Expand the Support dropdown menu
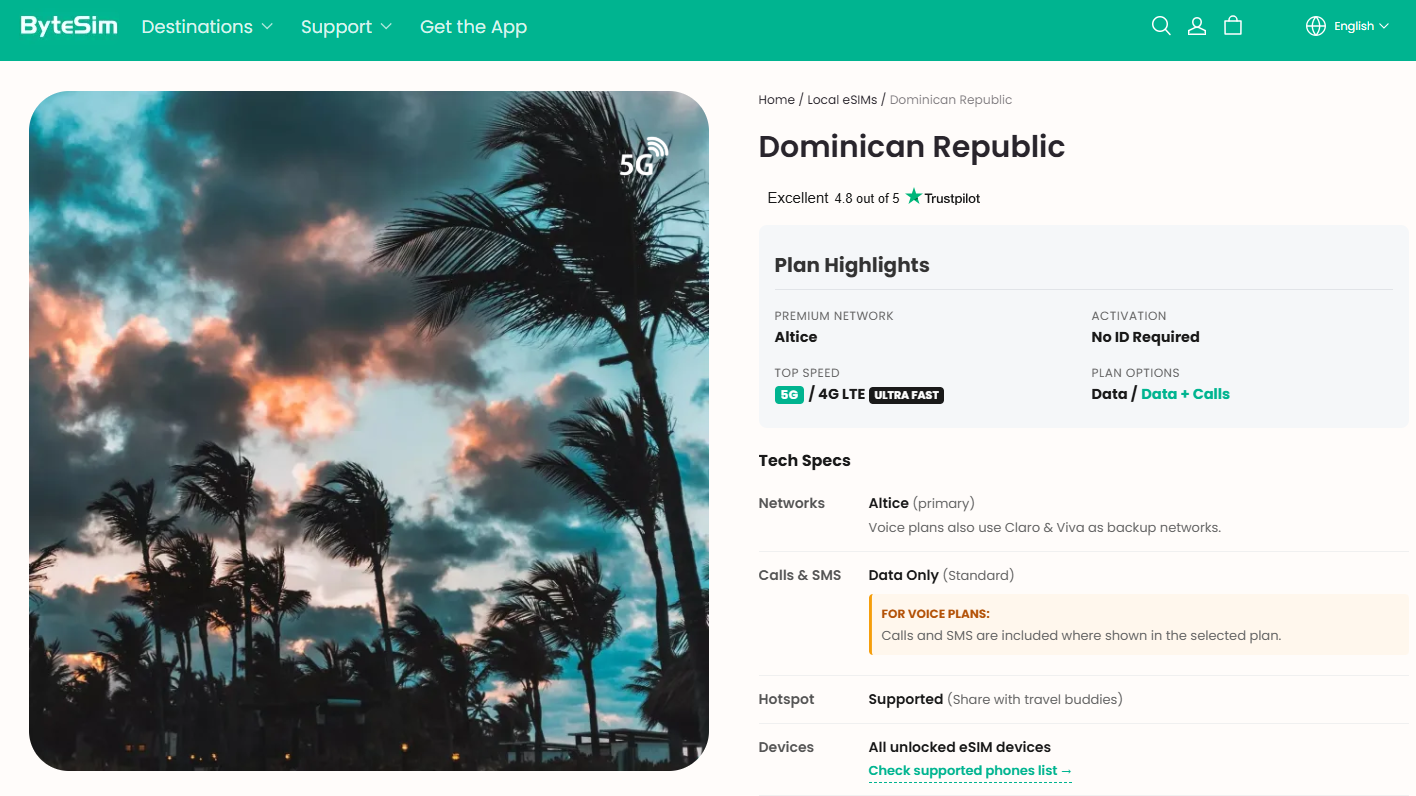The width and height of the screenshot is (1416, 796). point(346,27)
